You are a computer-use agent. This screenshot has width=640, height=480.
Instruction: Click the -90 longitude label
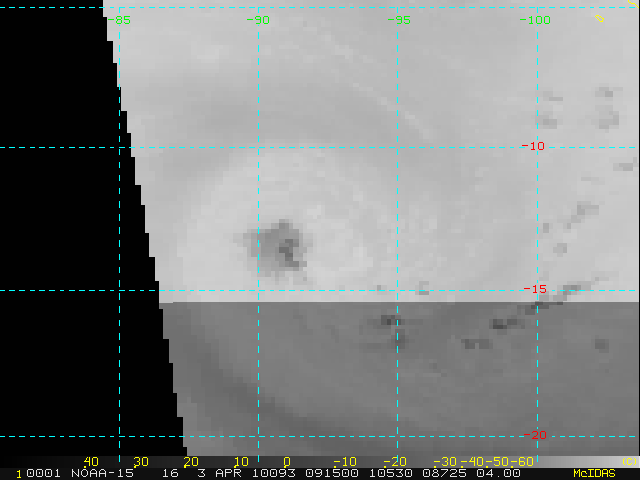tap(259, 19)
